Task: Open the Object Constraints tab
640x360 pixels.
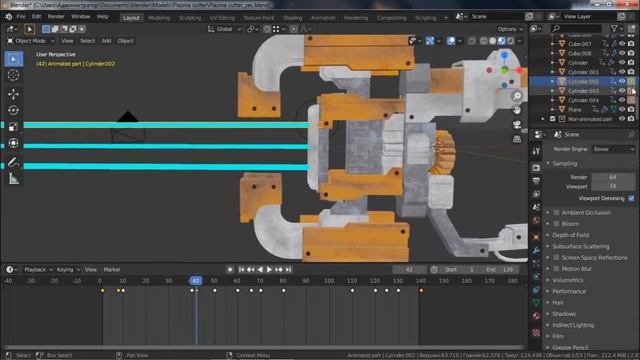Action: coord(536,290)
